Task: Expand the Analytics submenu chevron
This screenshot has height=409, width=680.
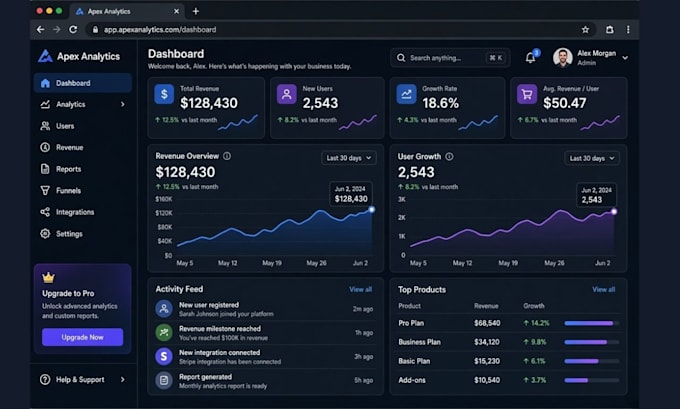Action: [x=123, y=104]
